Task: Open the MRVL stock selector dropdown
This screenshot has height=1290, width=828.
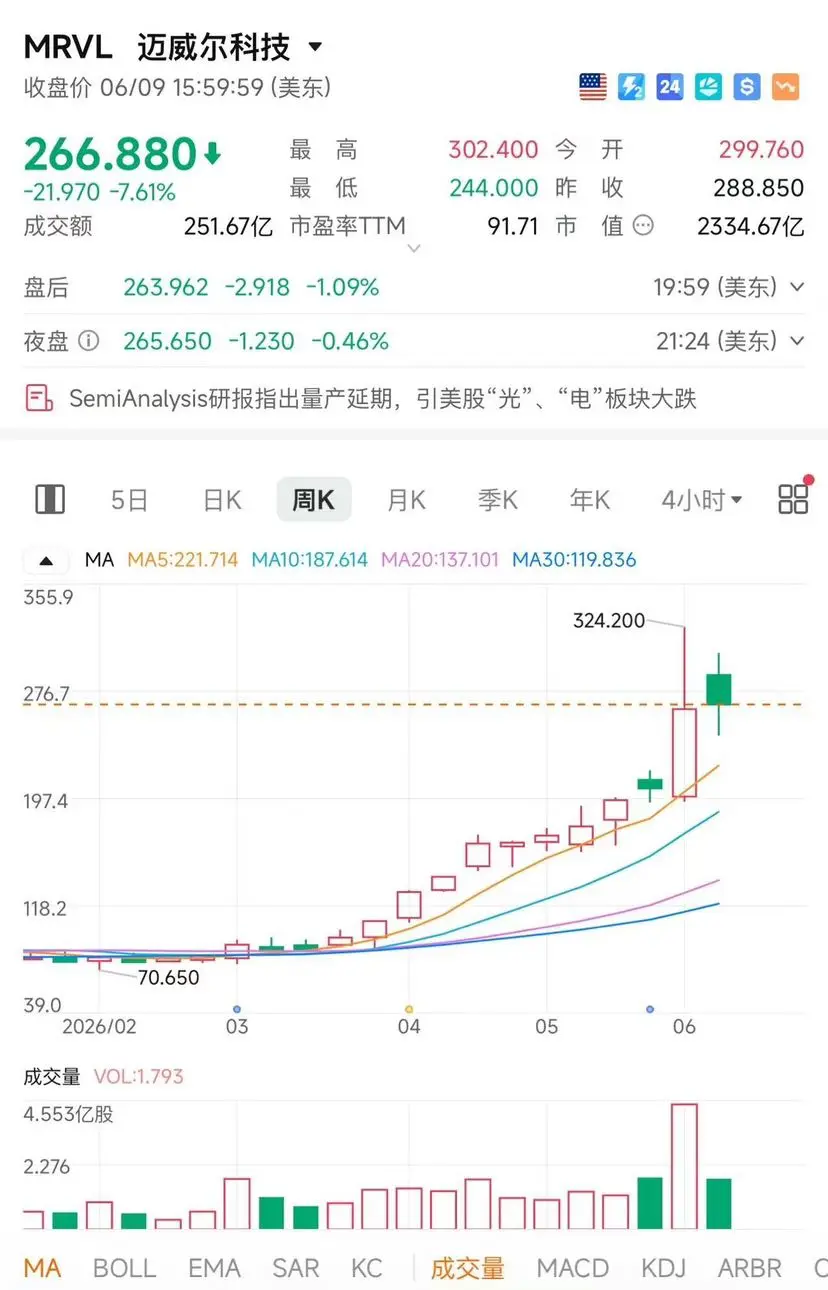Action: (x=315, y=47)
